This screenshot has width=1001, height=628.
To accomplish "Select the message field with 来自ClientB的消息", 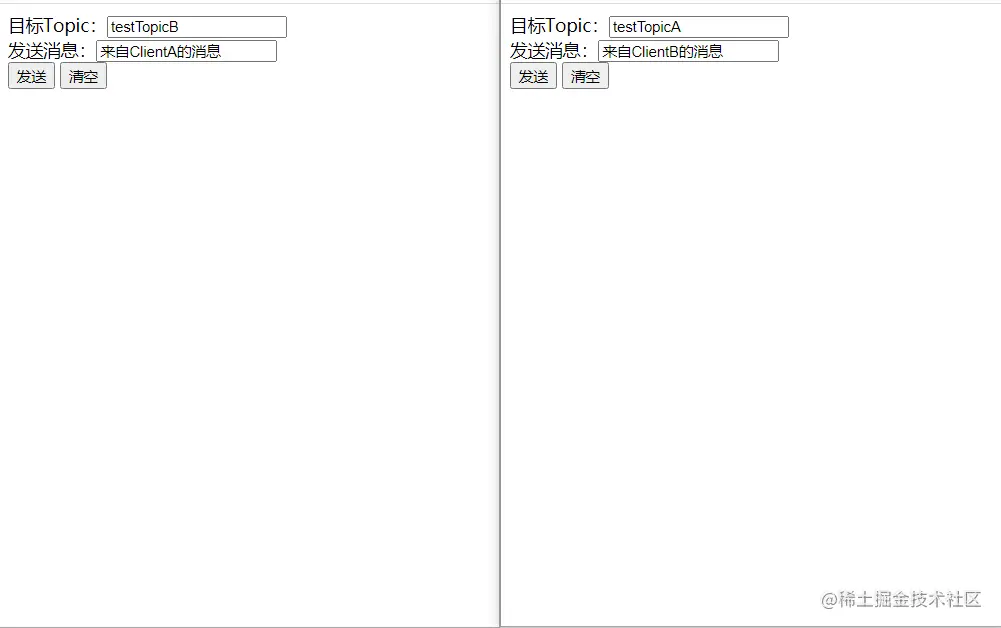I will point(688,51).
